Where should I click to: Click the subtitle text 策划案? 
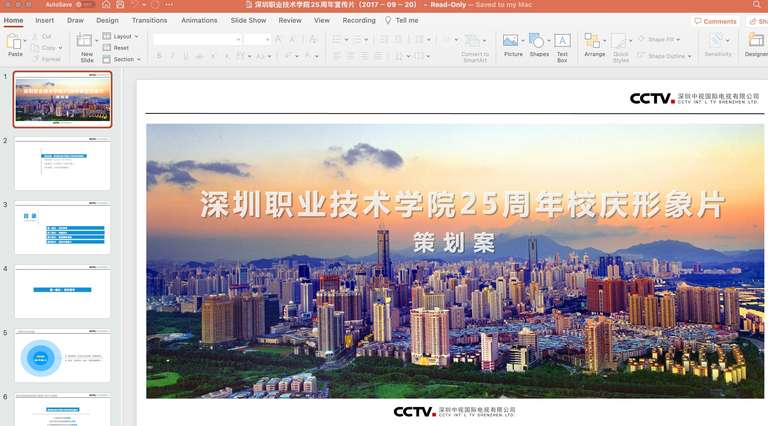coord(454,242)
